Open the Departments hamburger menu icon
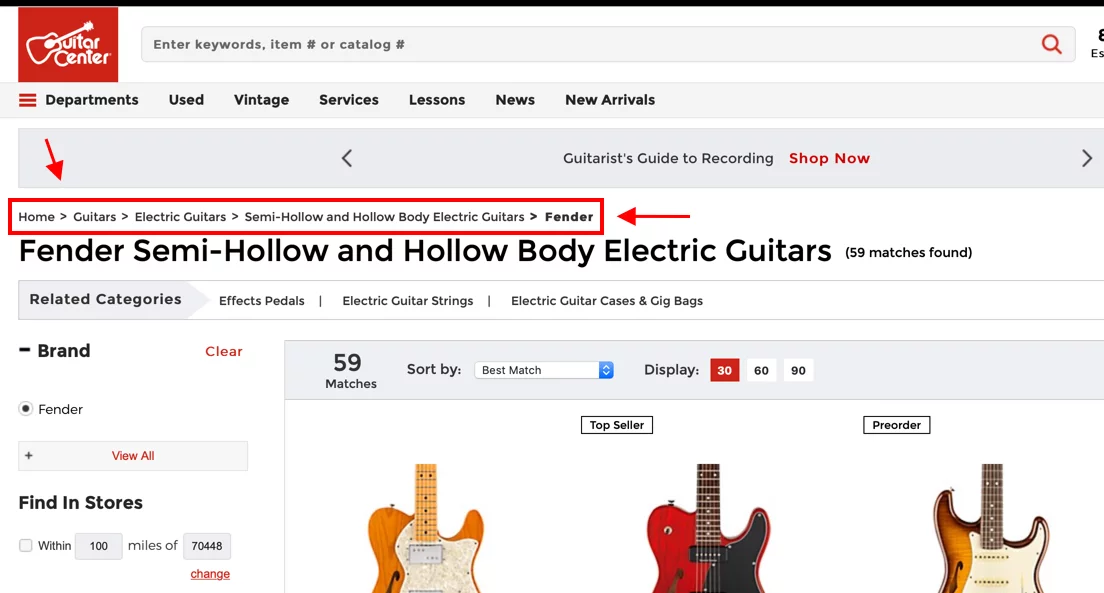Screen dimensions: 1104x593 28,100
